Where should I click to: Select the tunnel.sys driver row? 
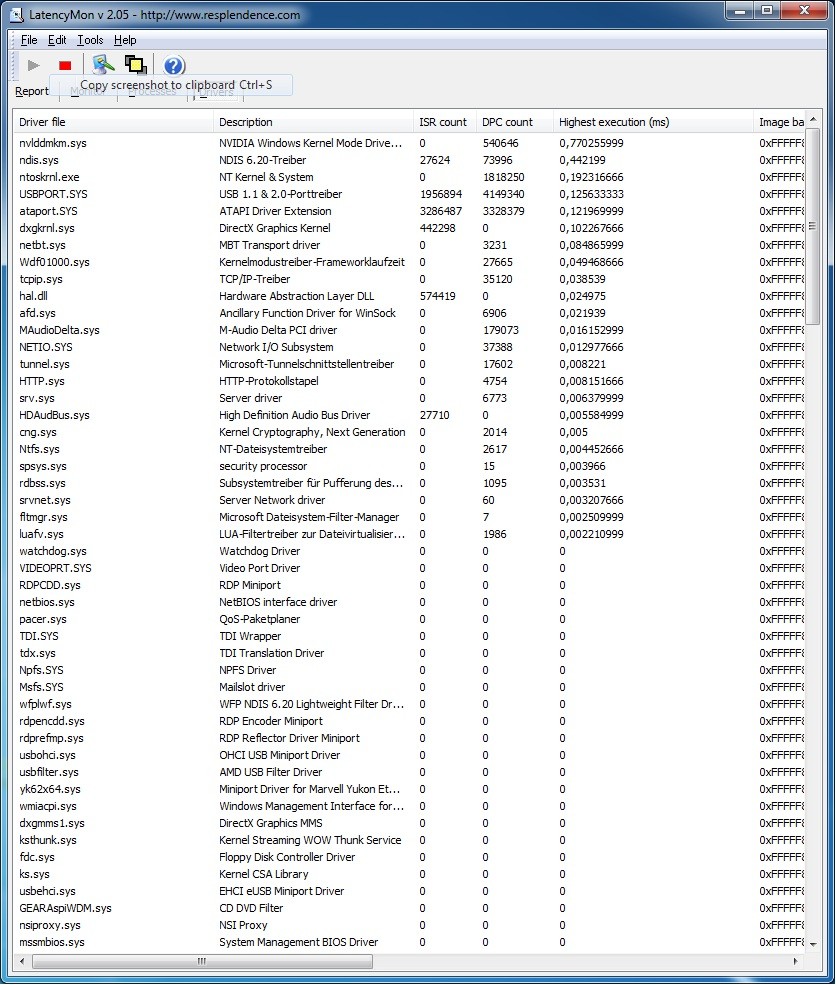pyautogui.click(x=409, y=364)
